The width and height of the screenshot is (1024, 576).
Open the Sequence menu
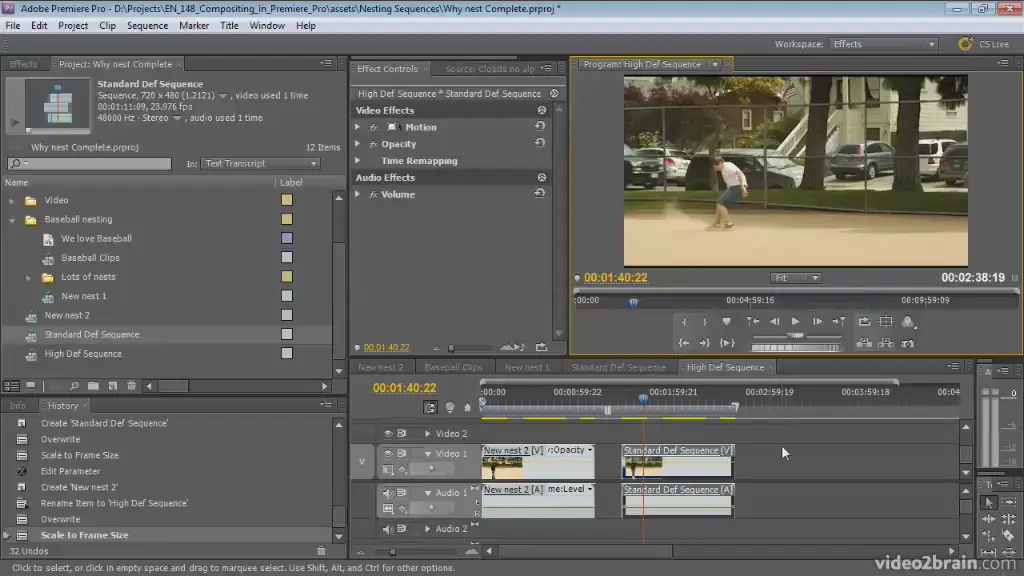click(x=147, y=26)
